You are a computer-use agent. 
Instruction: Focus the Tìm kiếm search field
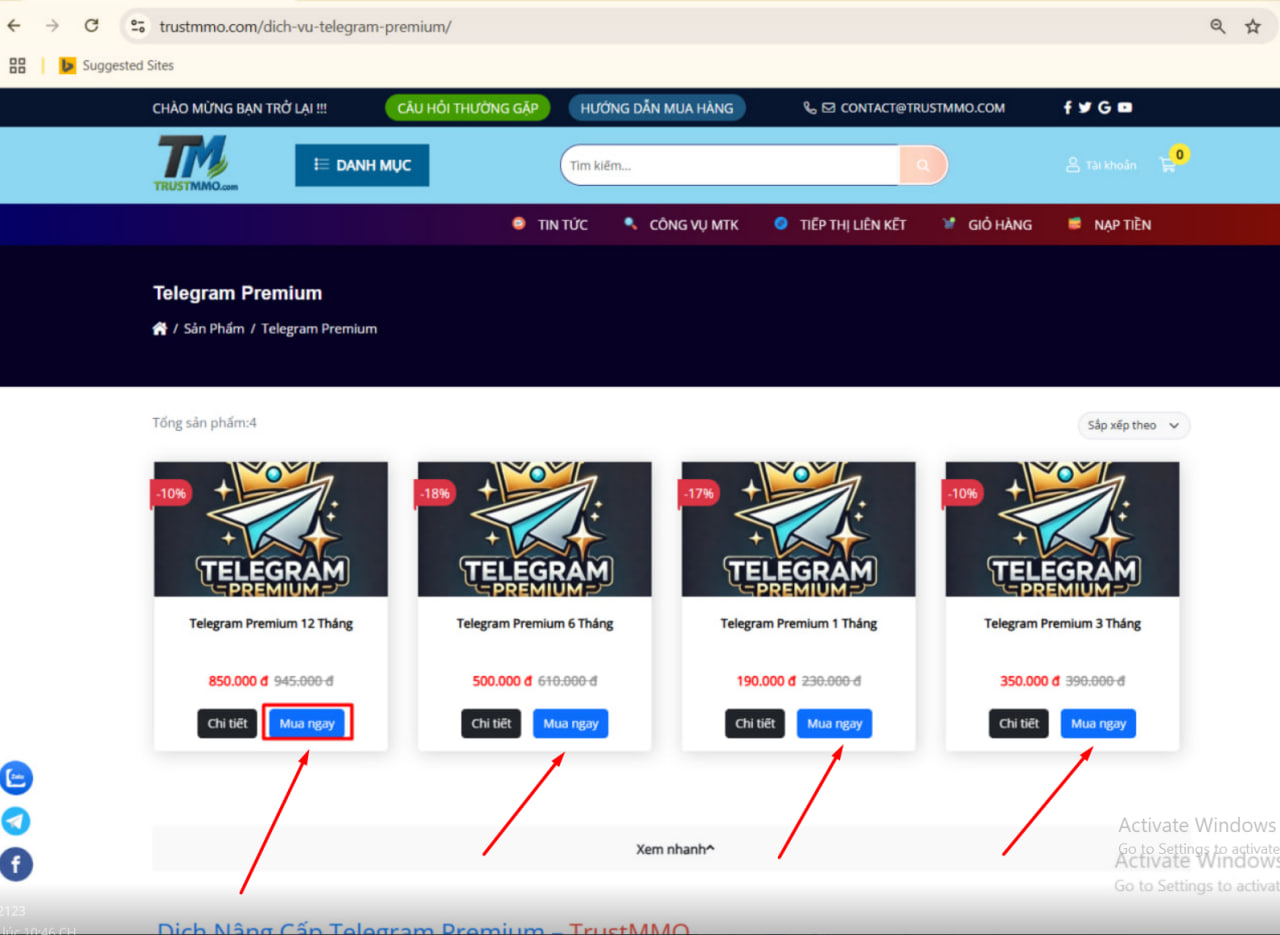click(730, 165)
